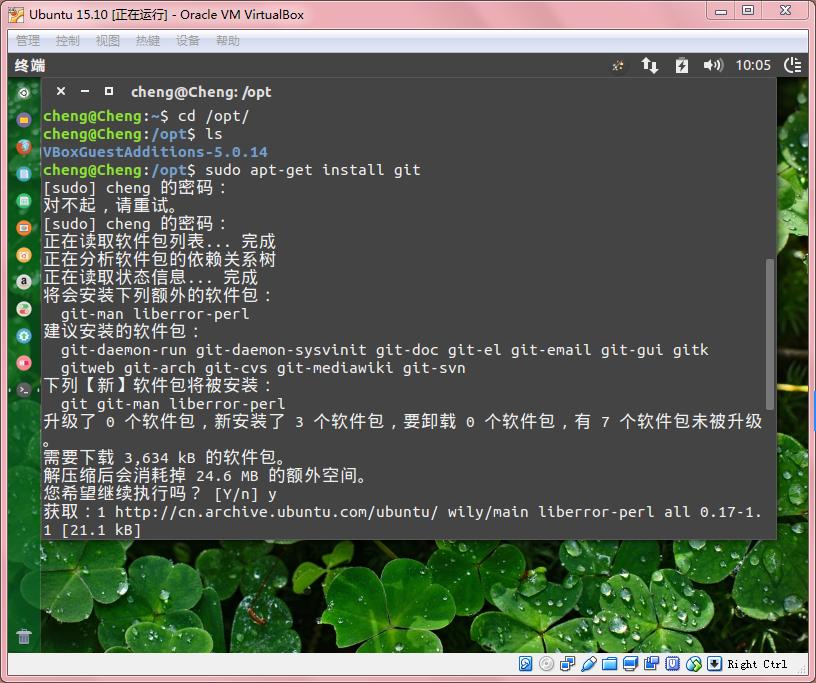Open the 管理 menu in VirtualBox
The width and height of the screenshot is (816, 683).
(28, 41)
